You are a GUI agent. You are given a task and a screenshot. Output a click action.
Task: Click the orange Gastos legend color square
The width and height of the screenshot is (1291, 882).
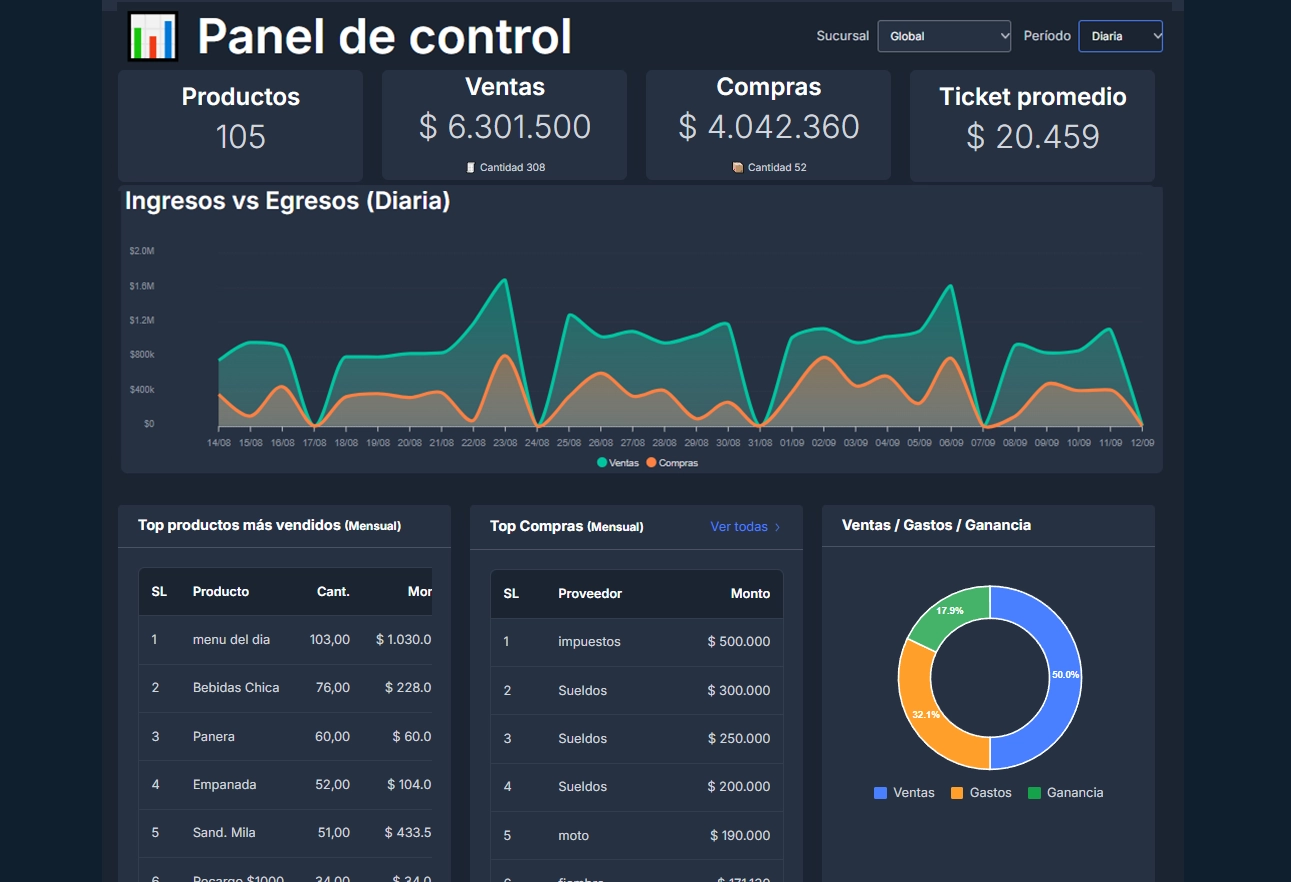957,793
